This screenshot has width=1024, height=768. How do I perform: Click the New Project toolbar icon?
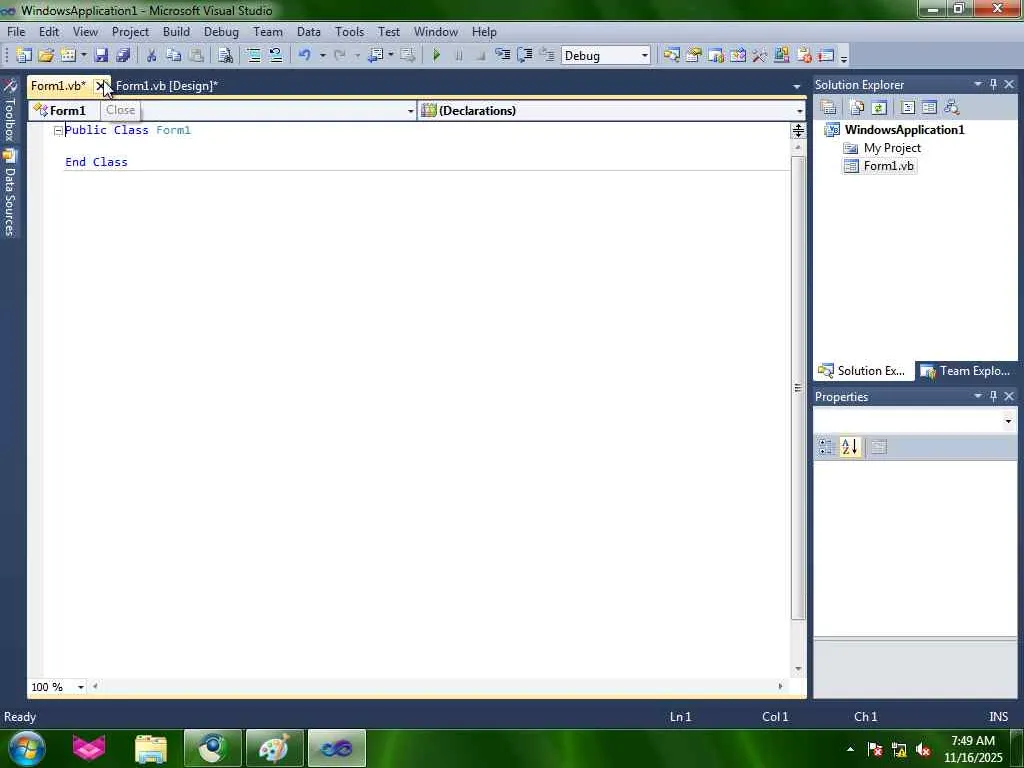[24, 56]
